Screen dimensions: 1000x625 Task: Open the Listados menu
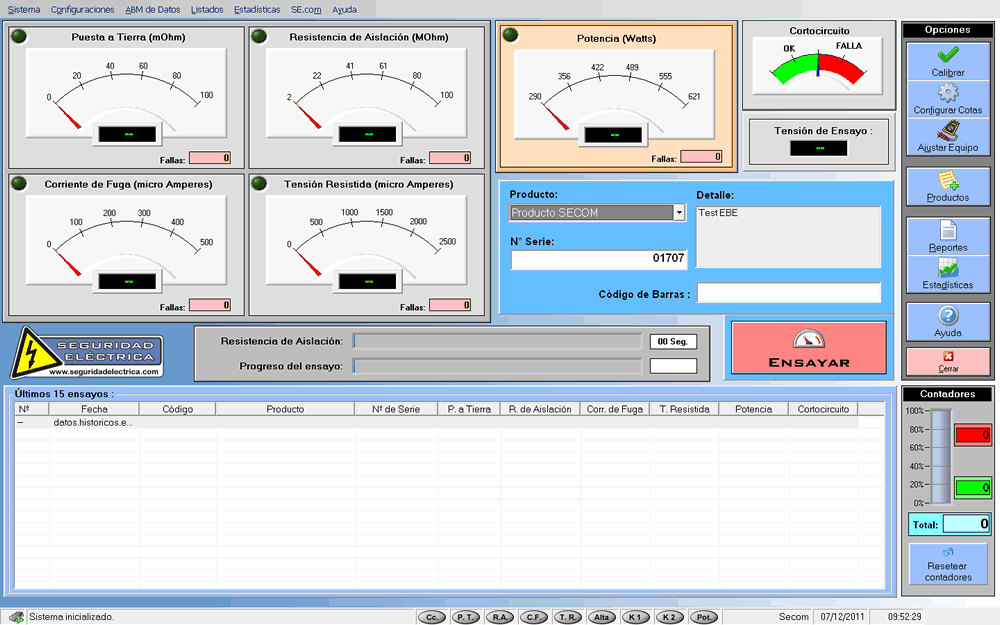[x=207, y=9]
